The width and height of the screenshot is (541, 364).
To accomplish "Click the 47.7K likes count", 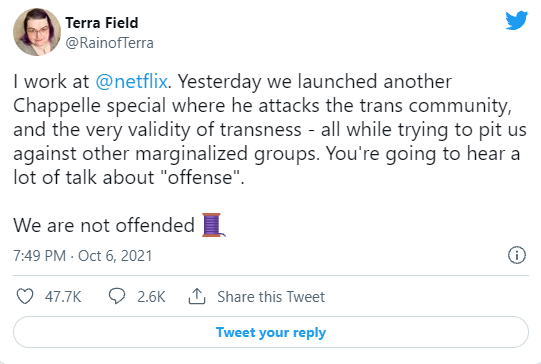I will (x=63, y=297).
